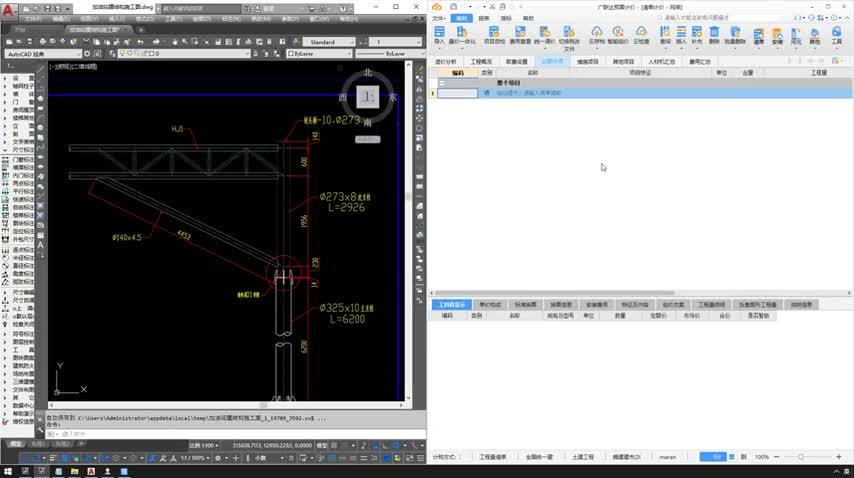Switch to the 措施项目 tab
Viewport: 854px width, 478px height.
click(x=588, y=61)
